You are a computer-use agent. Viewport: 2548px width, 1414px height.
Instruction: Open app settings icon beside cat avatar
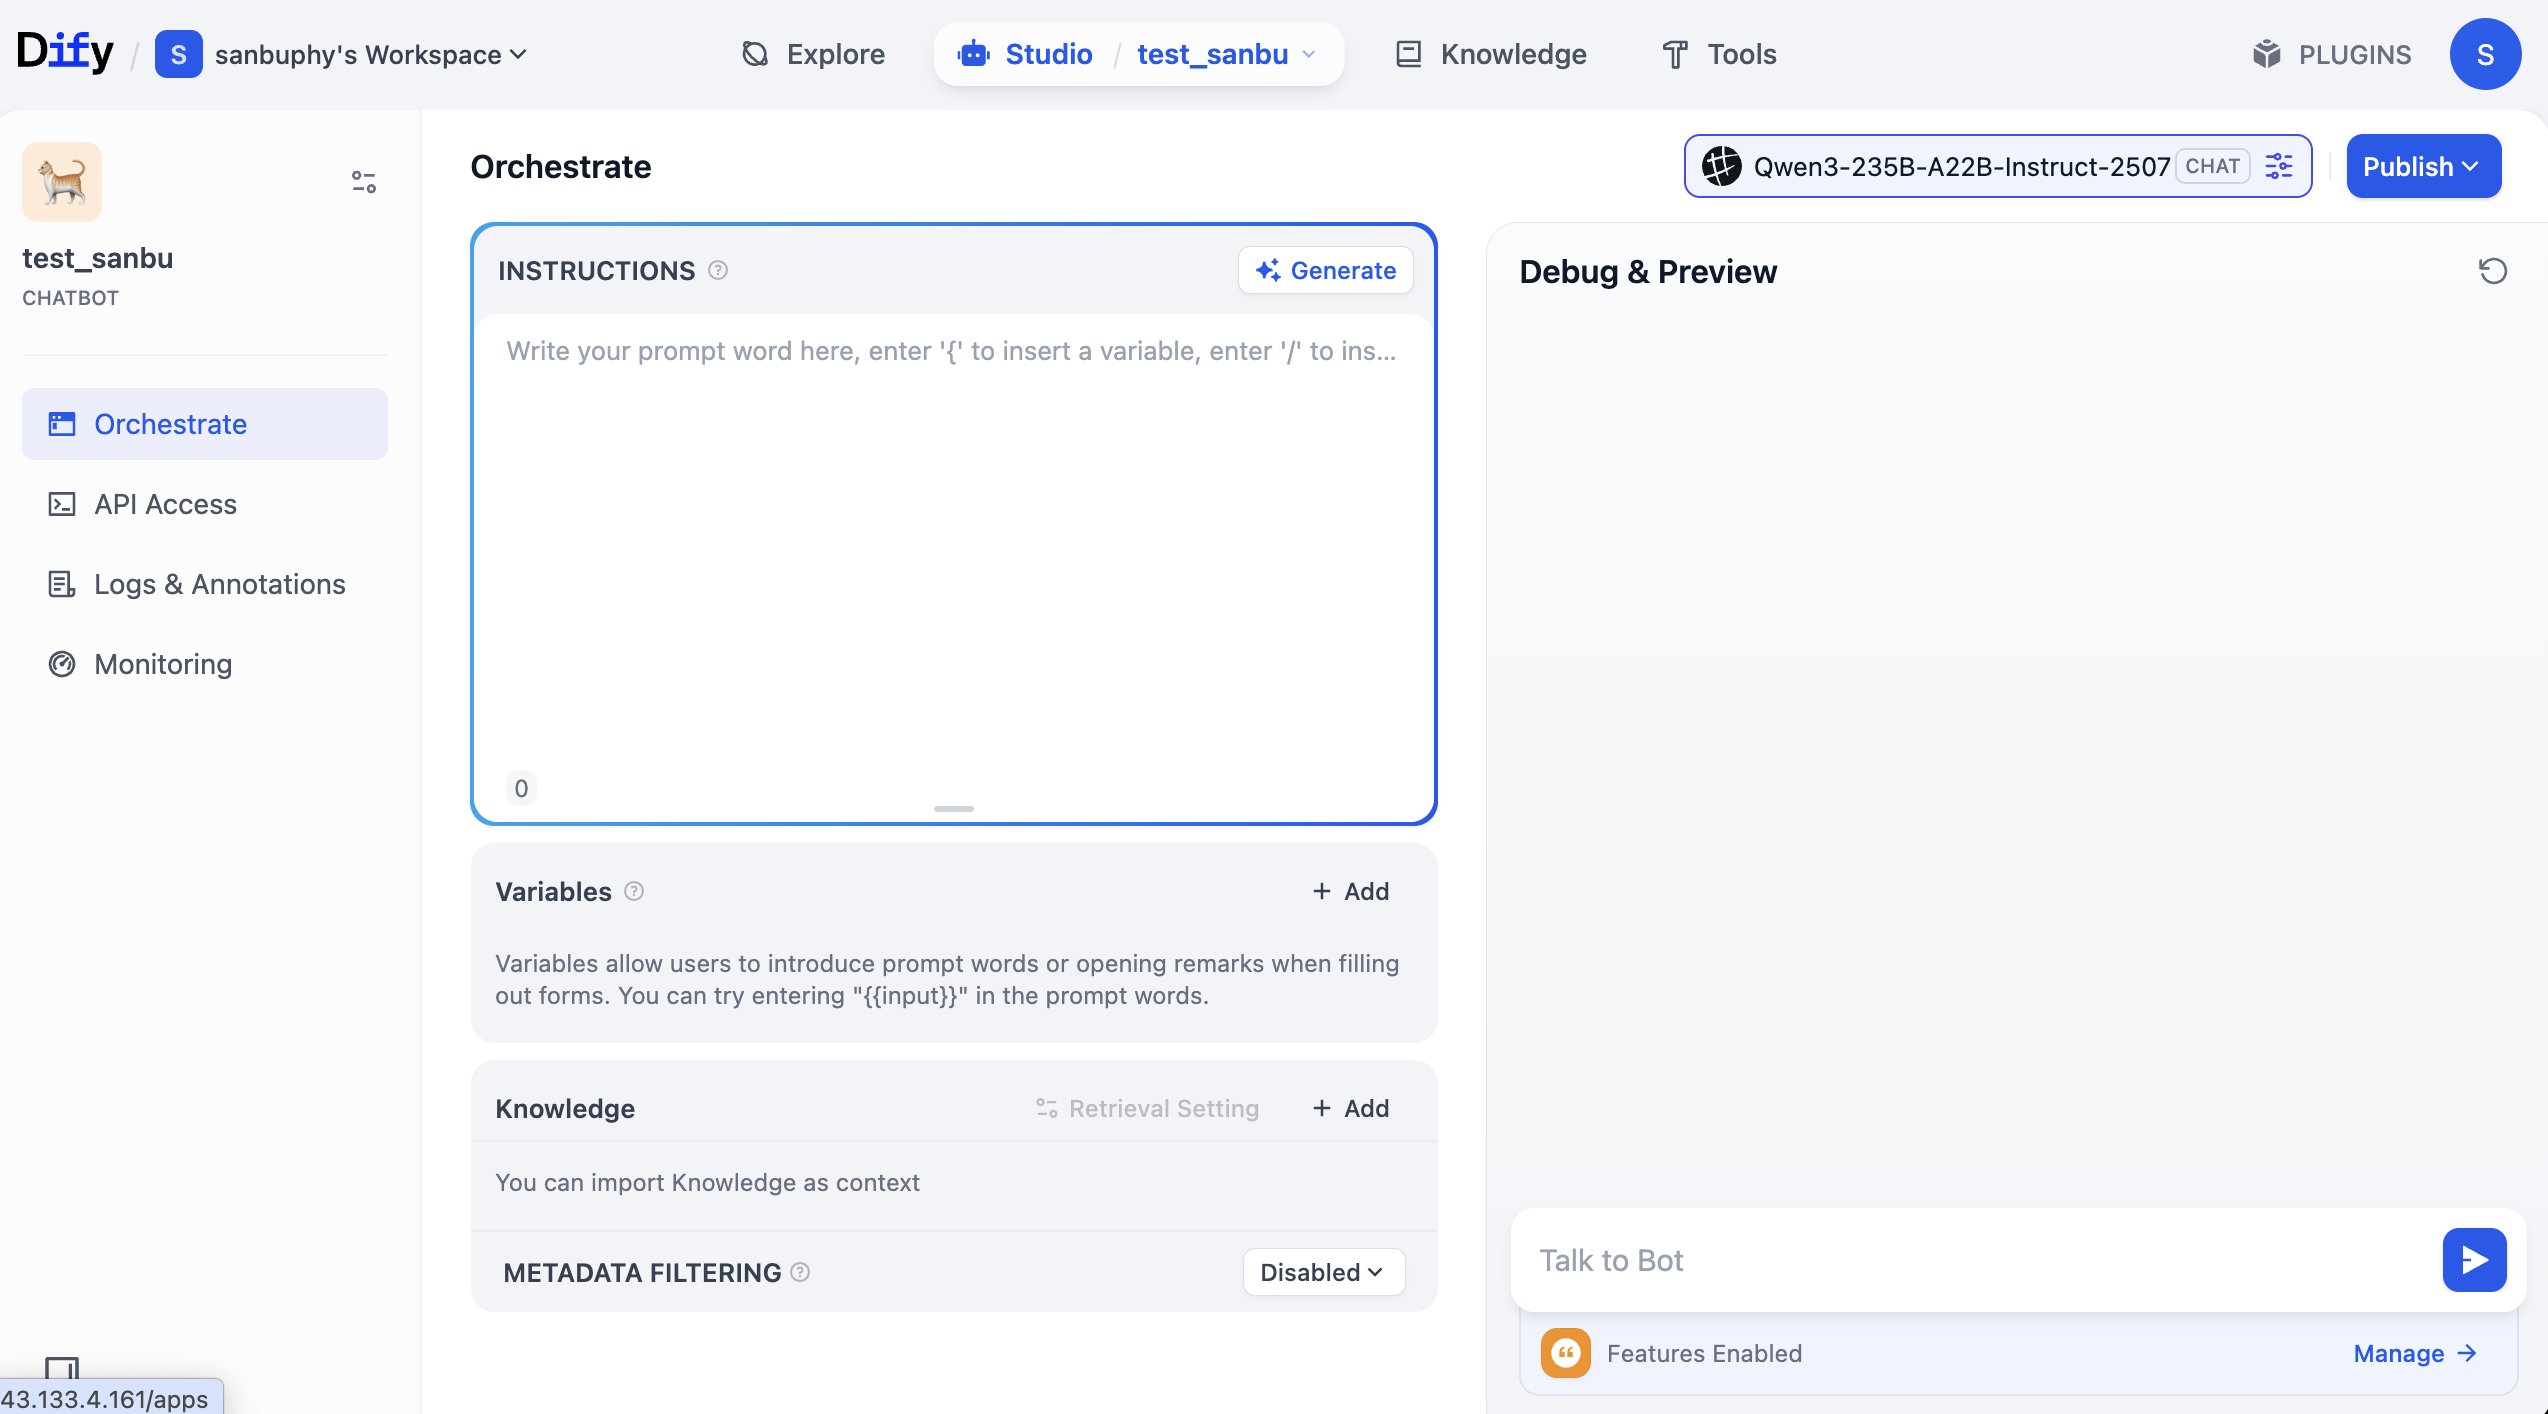tap(364, 182)
